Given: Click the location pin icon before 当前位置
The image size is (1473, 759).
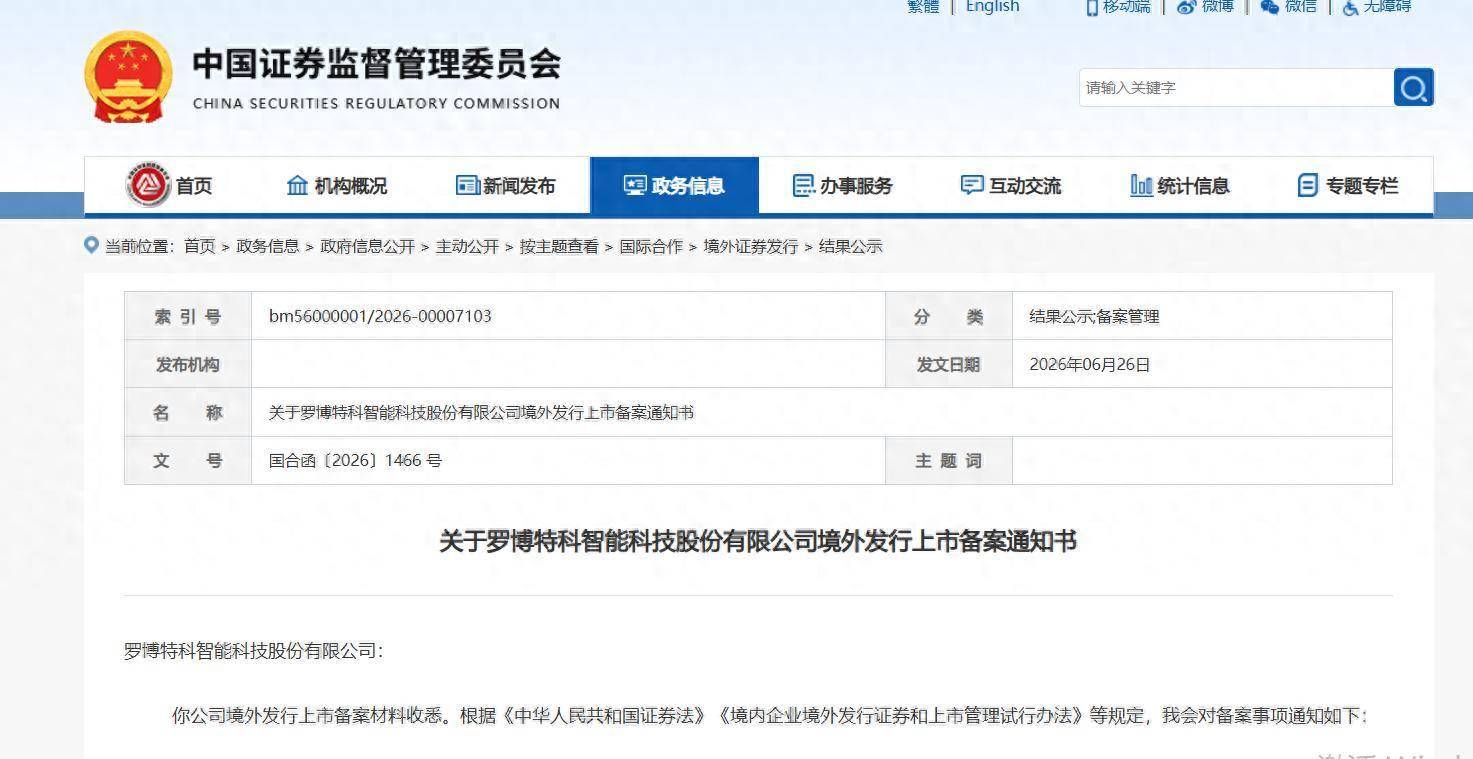Looking at the screenshot, I should click(92, 245).
